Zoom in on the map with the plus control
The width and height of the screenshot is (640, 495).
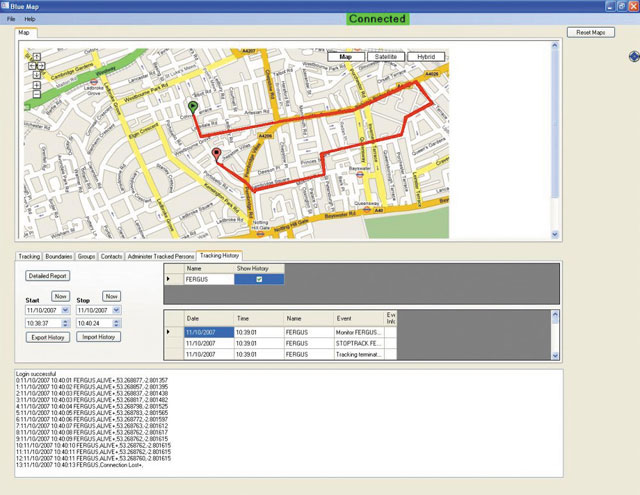[36, 85]
